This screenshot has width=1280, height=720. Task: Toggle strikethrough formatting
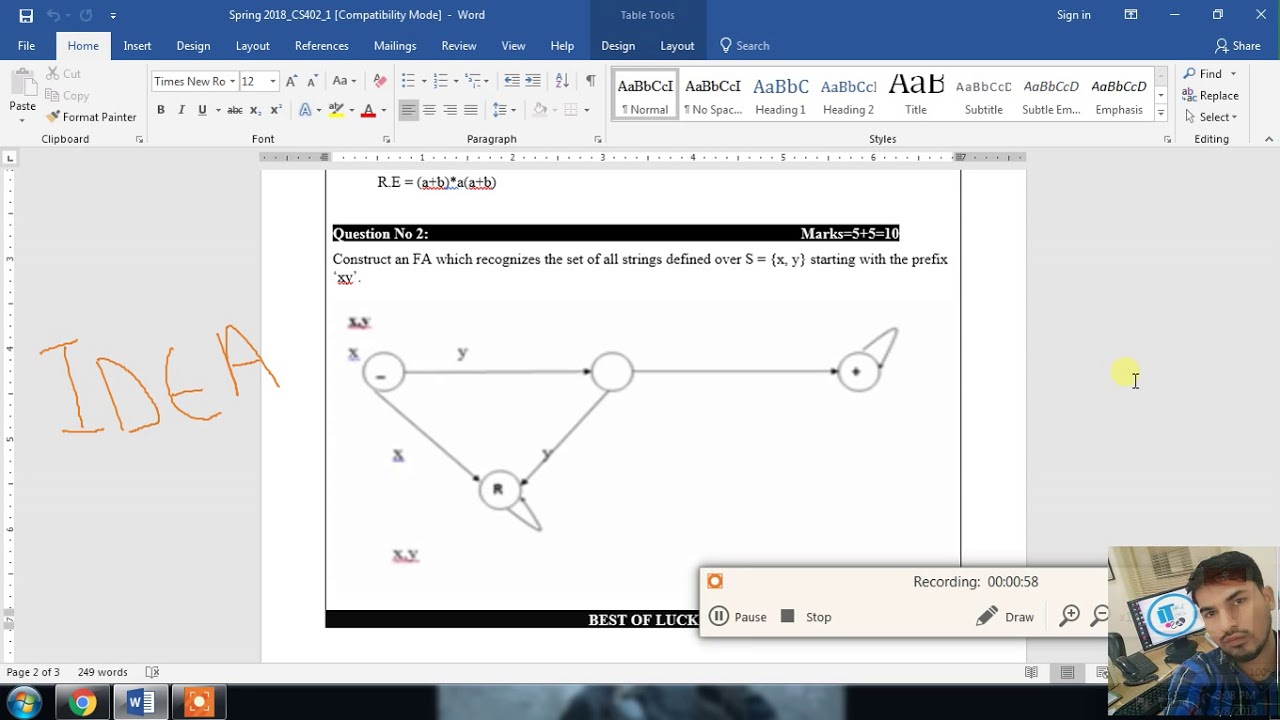(234, 110)
